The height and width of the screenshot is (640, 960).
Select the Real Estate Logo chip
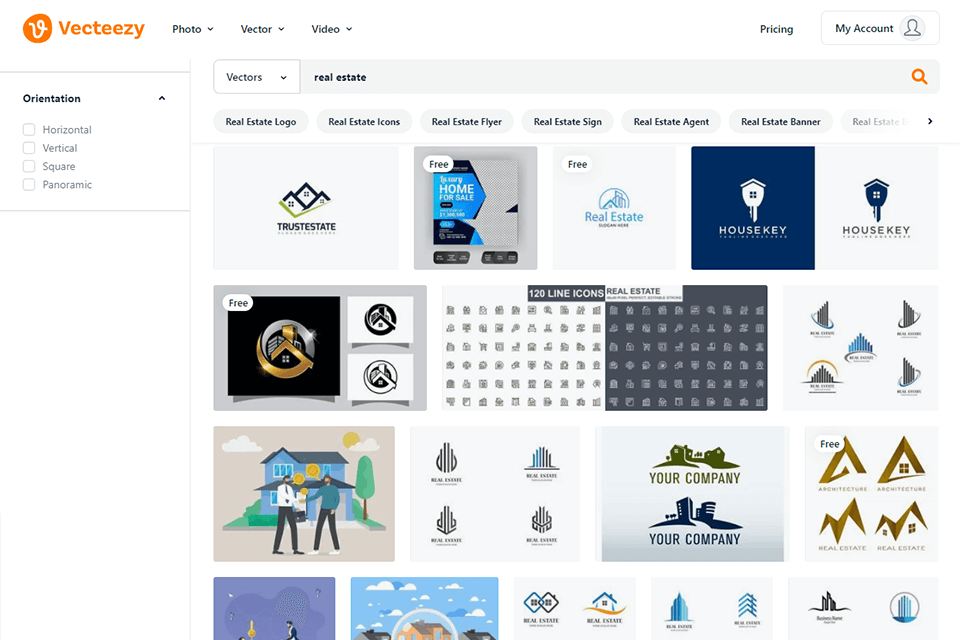(261, 121)
